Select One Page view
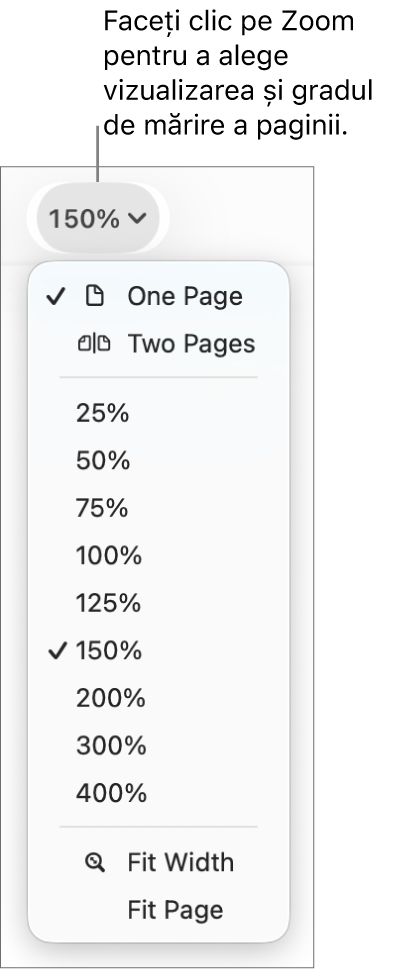 click(158, 297)
